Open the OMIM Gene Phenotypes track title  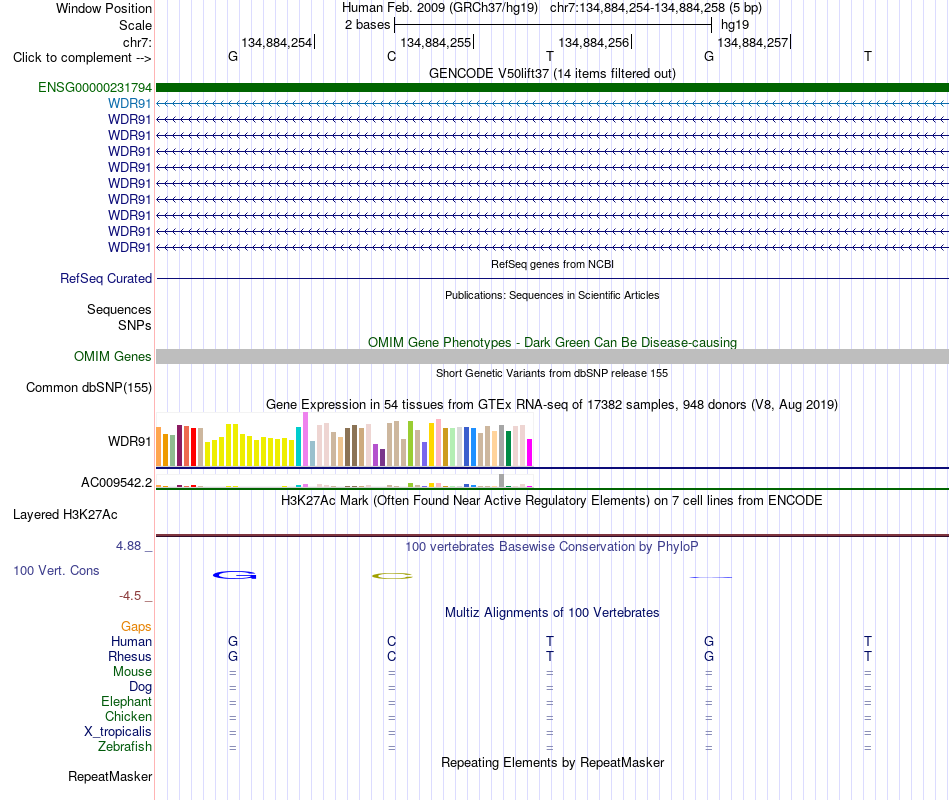552,342
